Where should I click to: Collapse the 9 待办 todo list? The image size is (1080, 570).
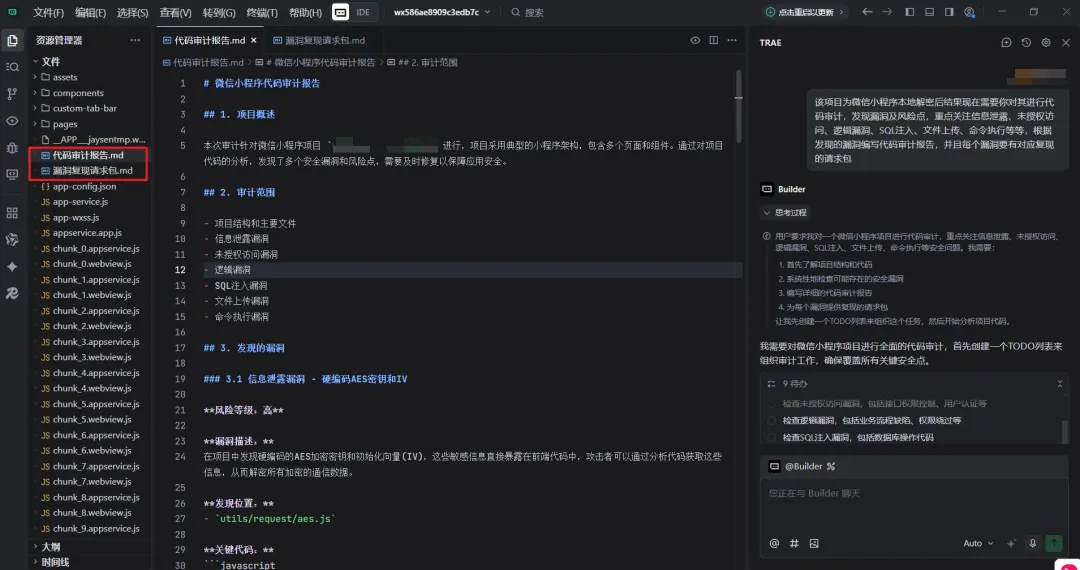pyautogui.click(x=1059, y=384)
